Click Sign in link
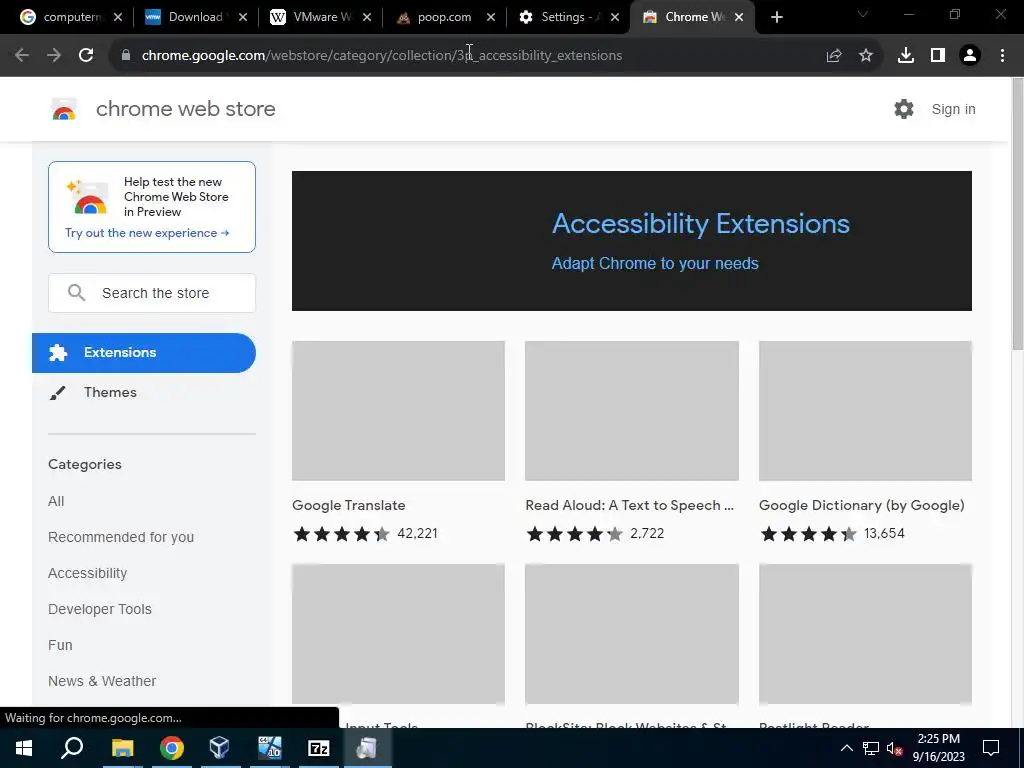Viewport: 1024px width, 768px height. [953, 109]
